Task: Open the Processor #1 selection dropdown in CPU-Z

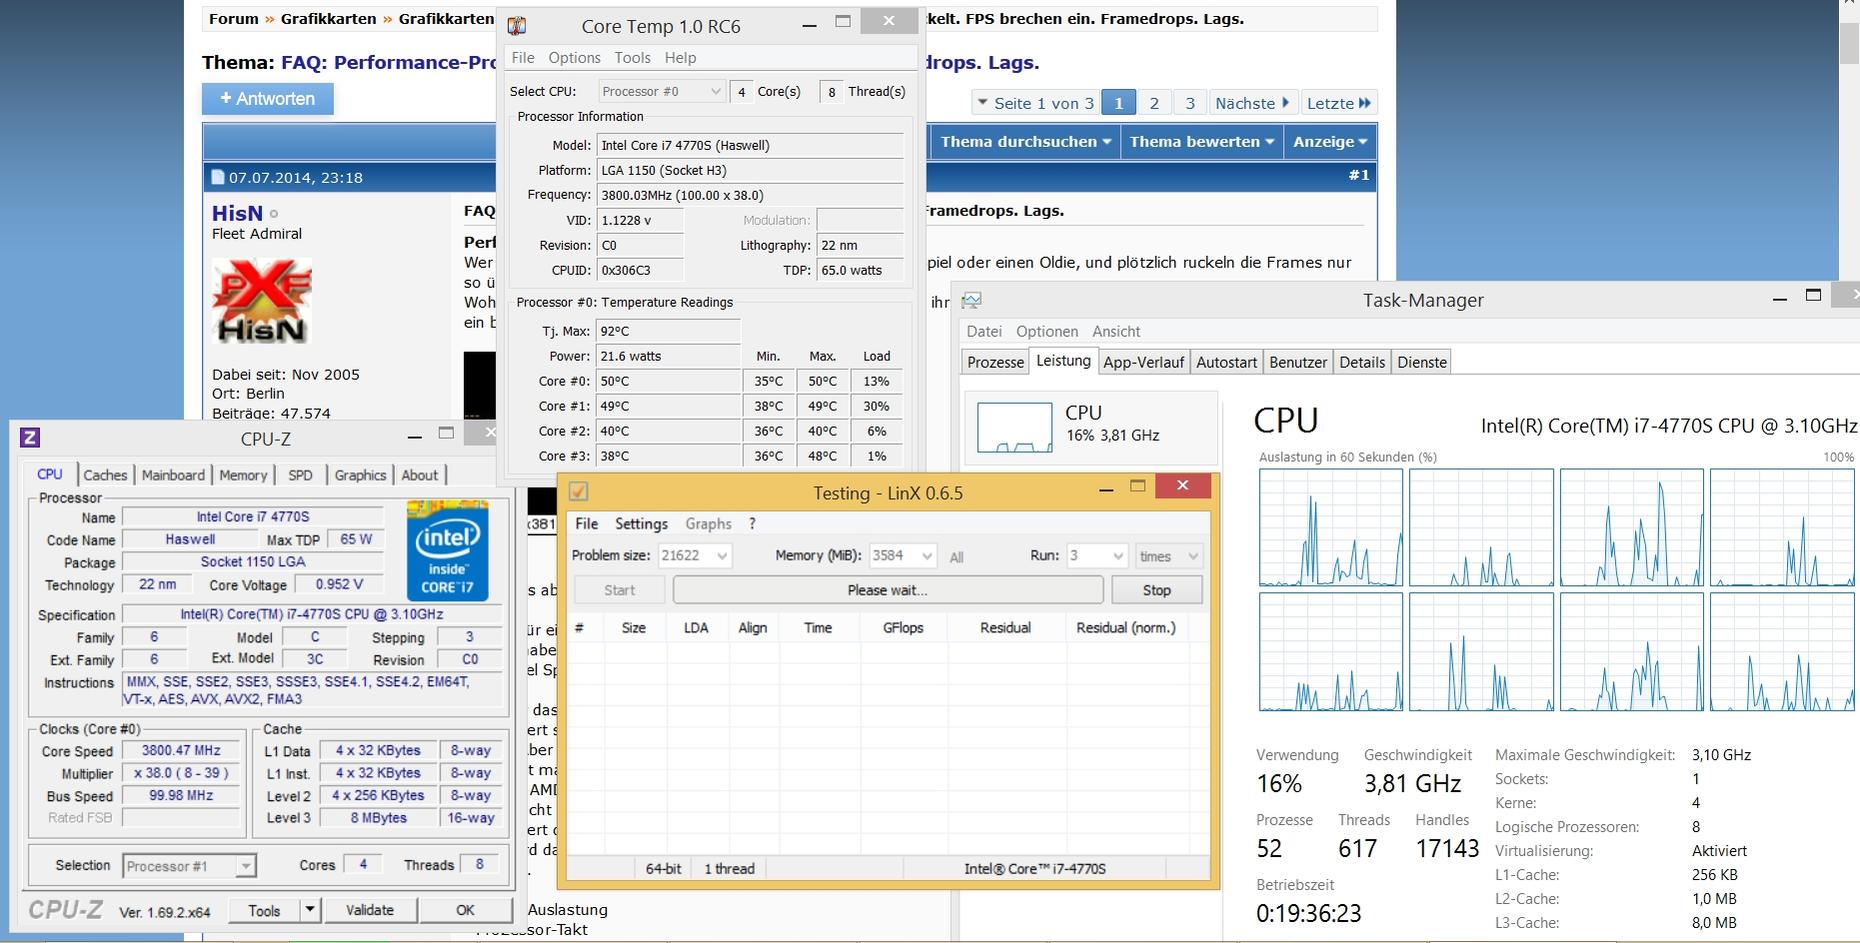Action: pos(189,866)
